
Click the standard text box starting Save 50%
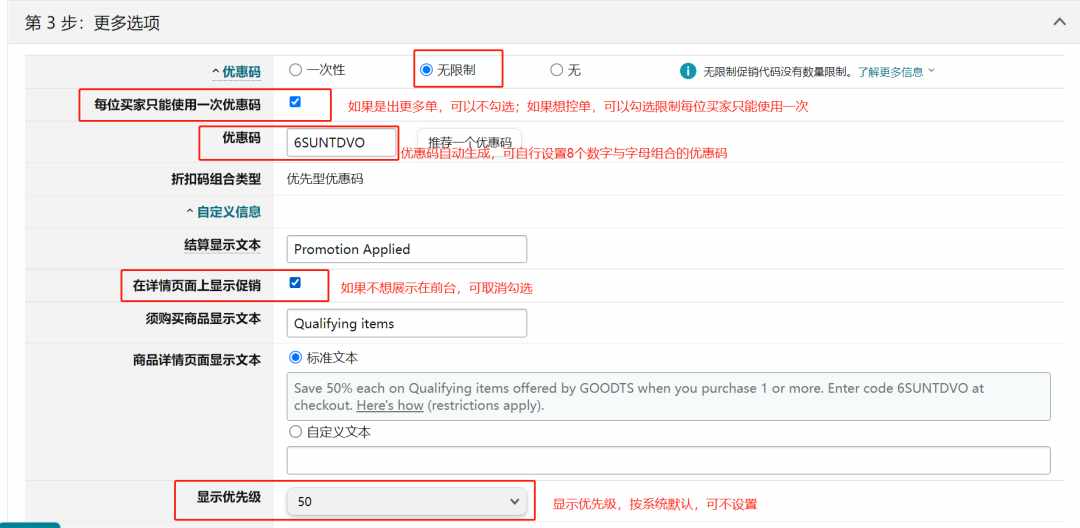668,397
